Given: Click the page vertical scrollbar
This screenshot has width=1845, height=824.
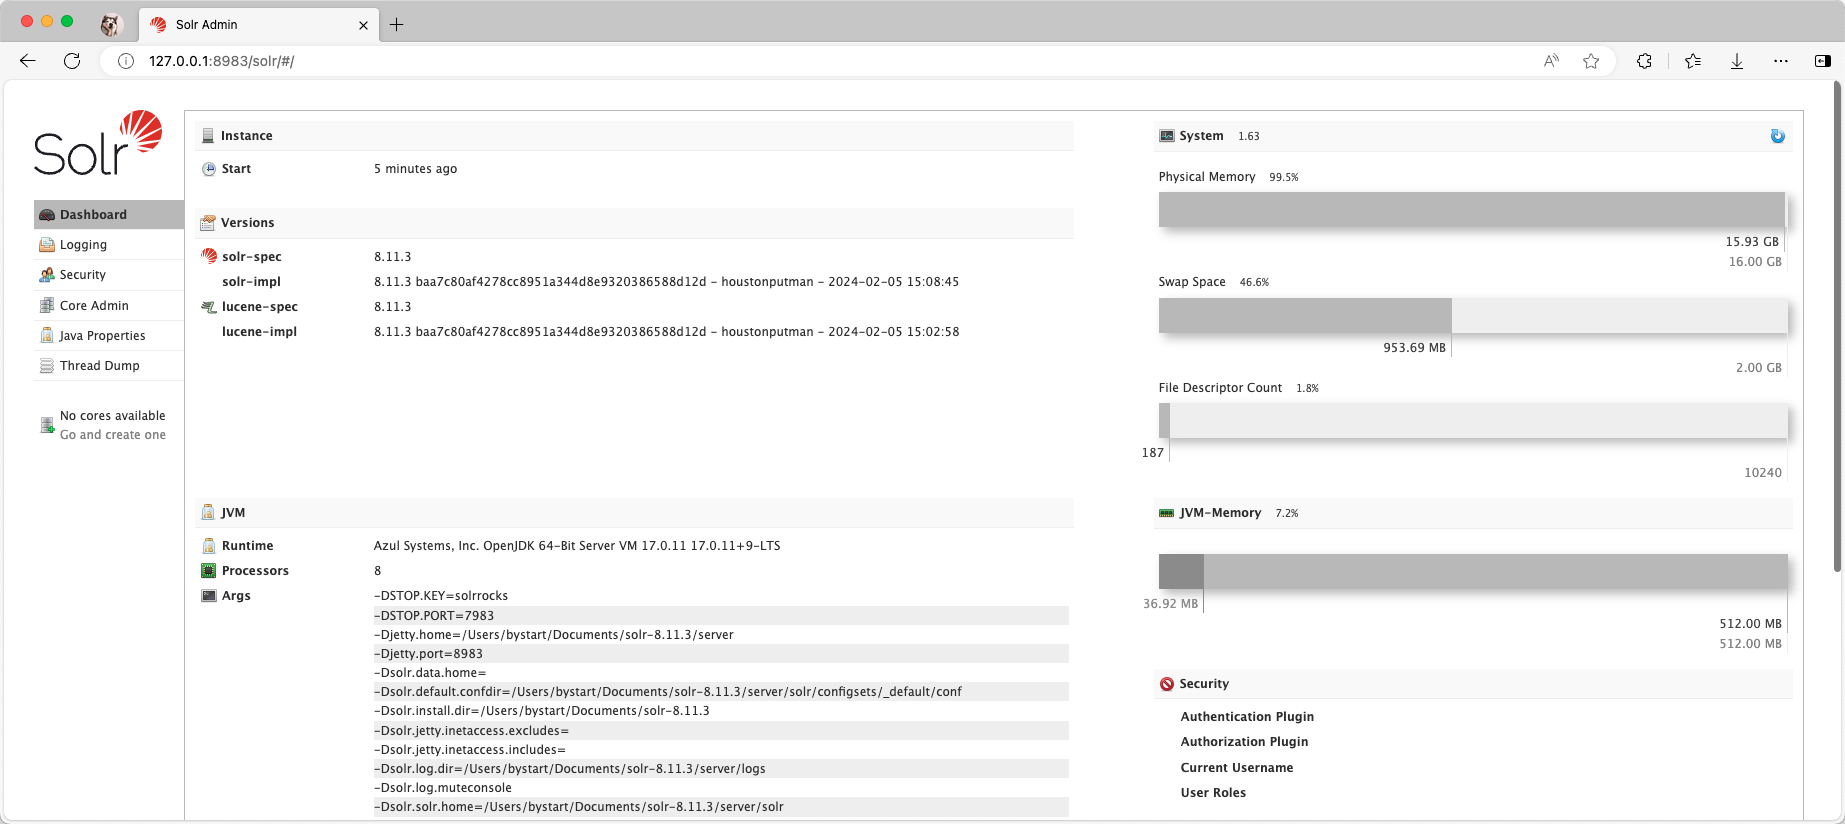Looking at the screenshot, I should [x=1837, y=327].
